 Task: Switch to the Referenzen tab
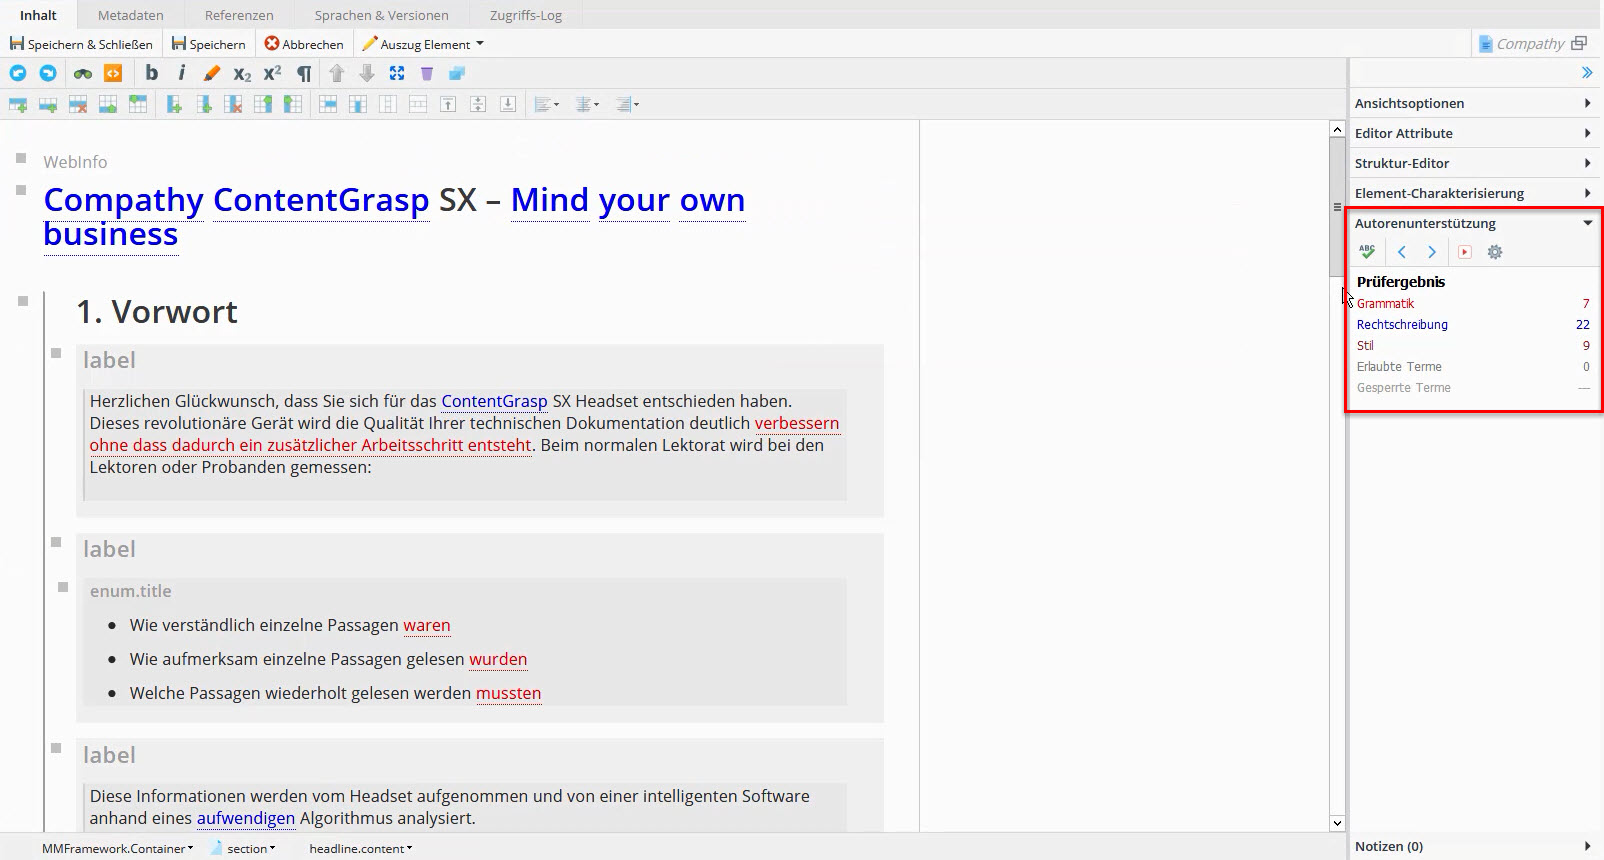coord(239,15)
